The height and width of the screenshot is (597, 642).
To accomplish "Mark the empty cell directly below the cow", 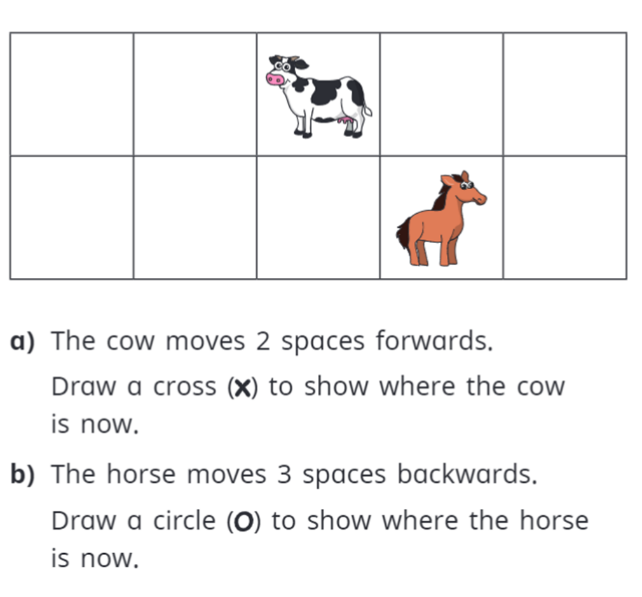I will click(318, 218).
